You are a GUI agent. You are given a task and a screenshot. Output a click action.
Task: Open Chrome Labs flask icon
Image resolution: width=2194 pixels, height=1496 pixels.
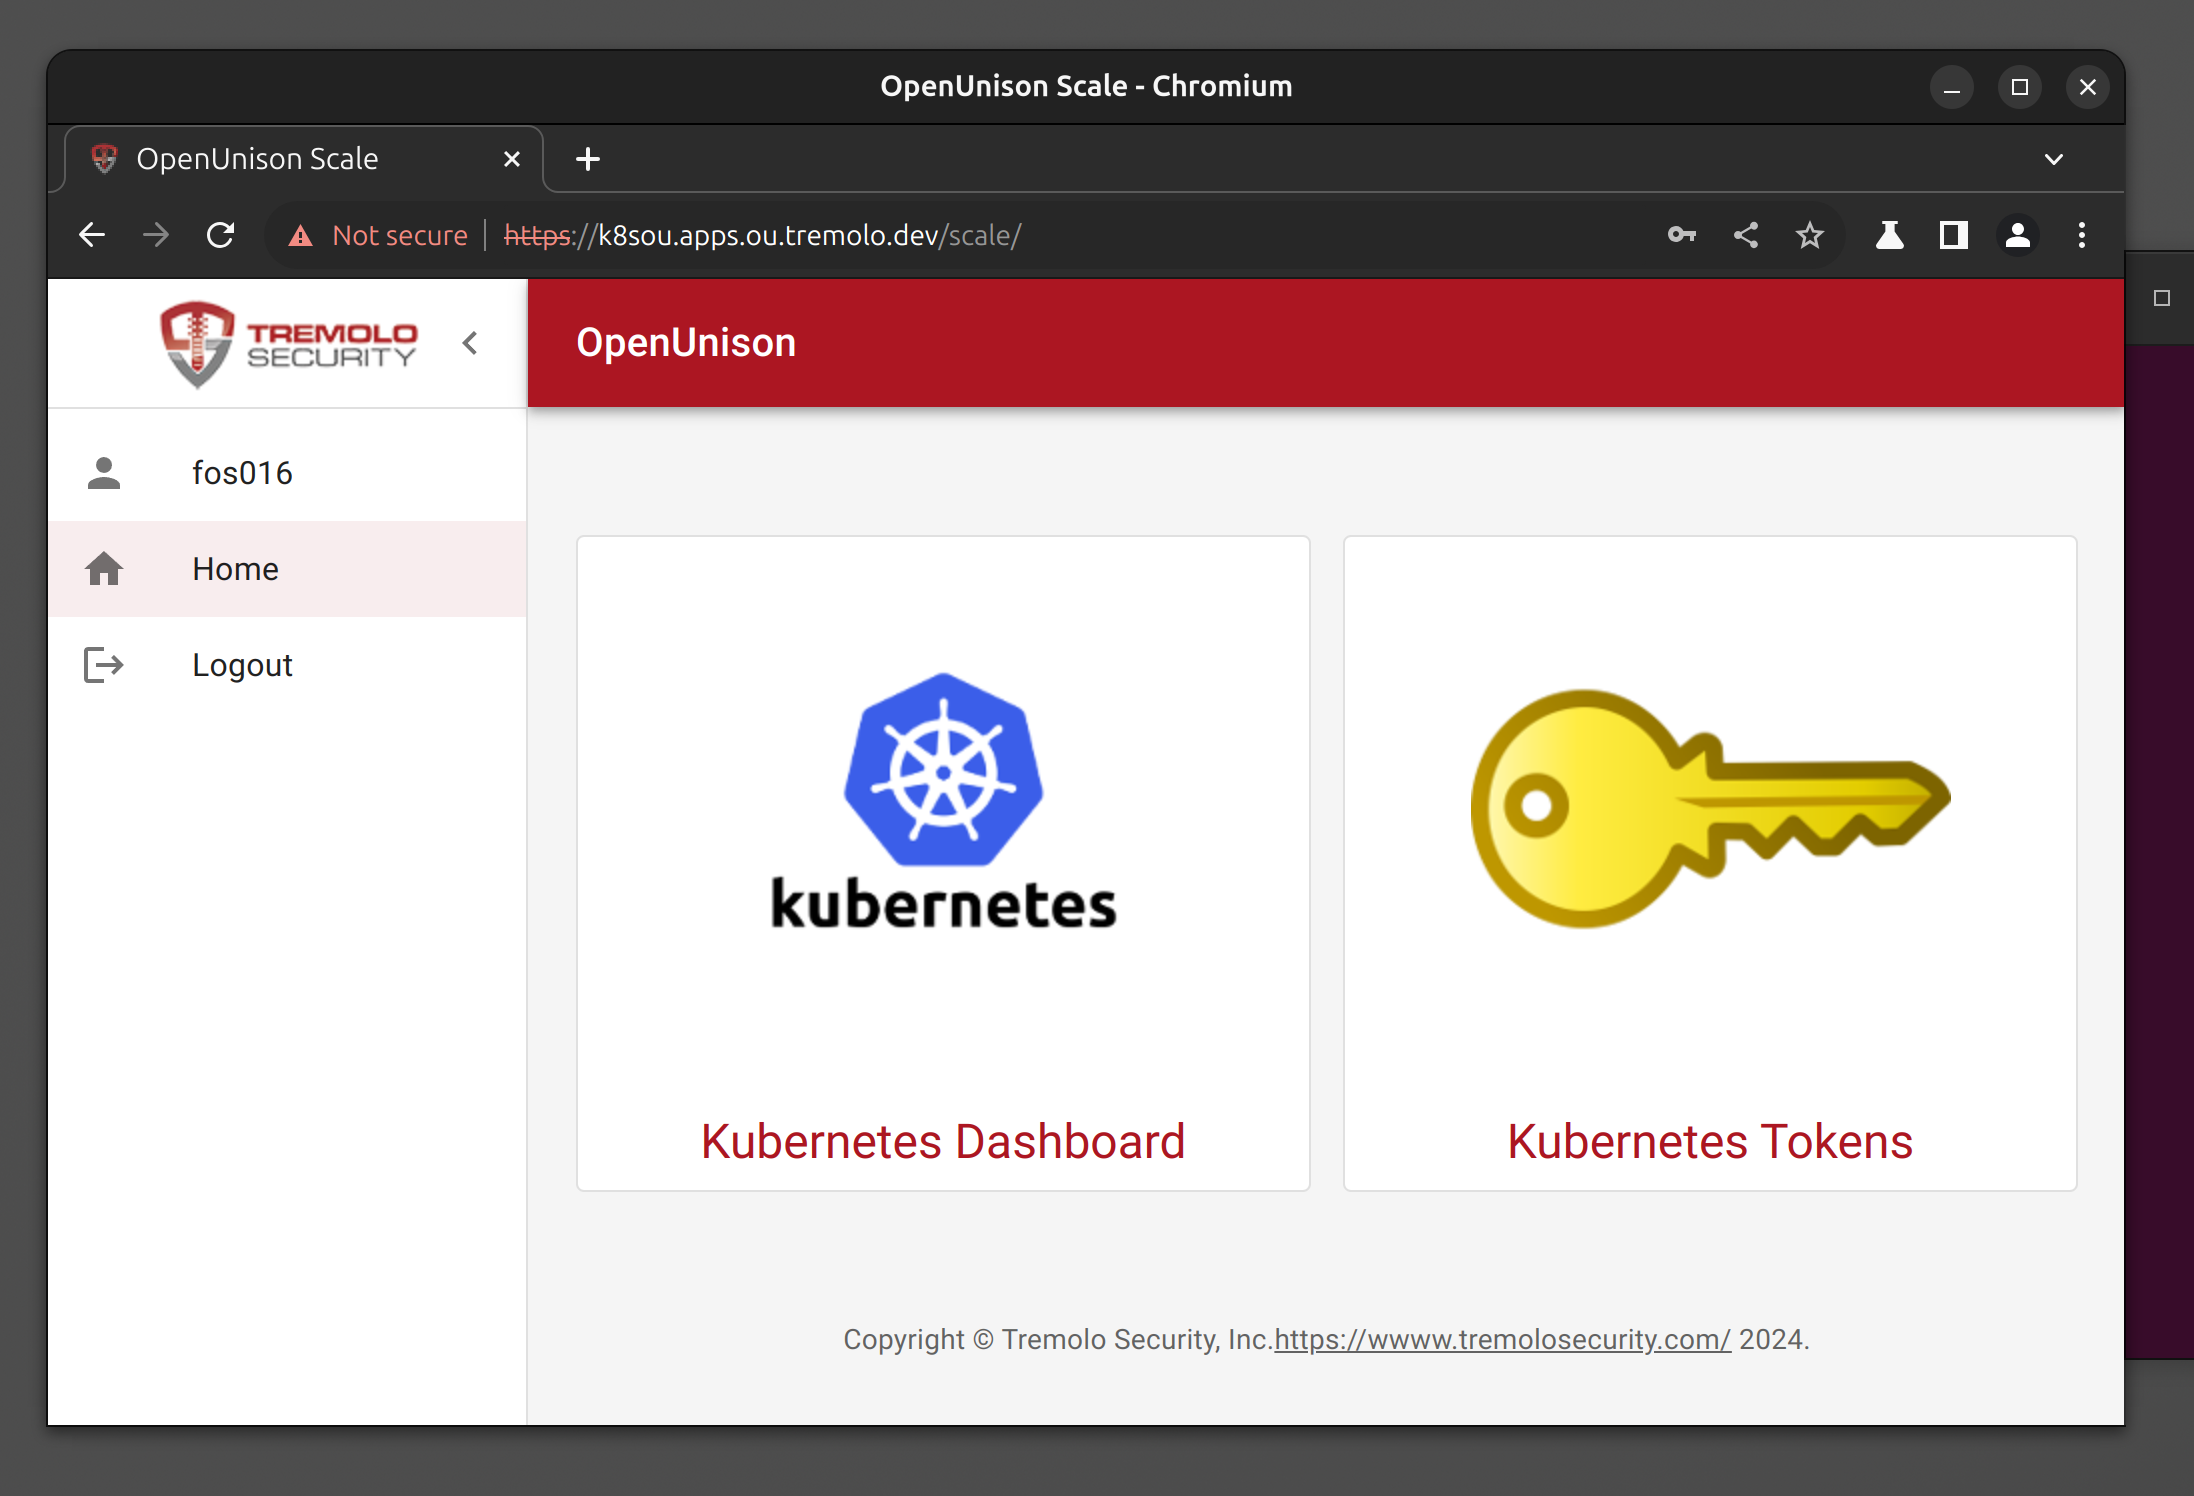tap(1889, 236)
